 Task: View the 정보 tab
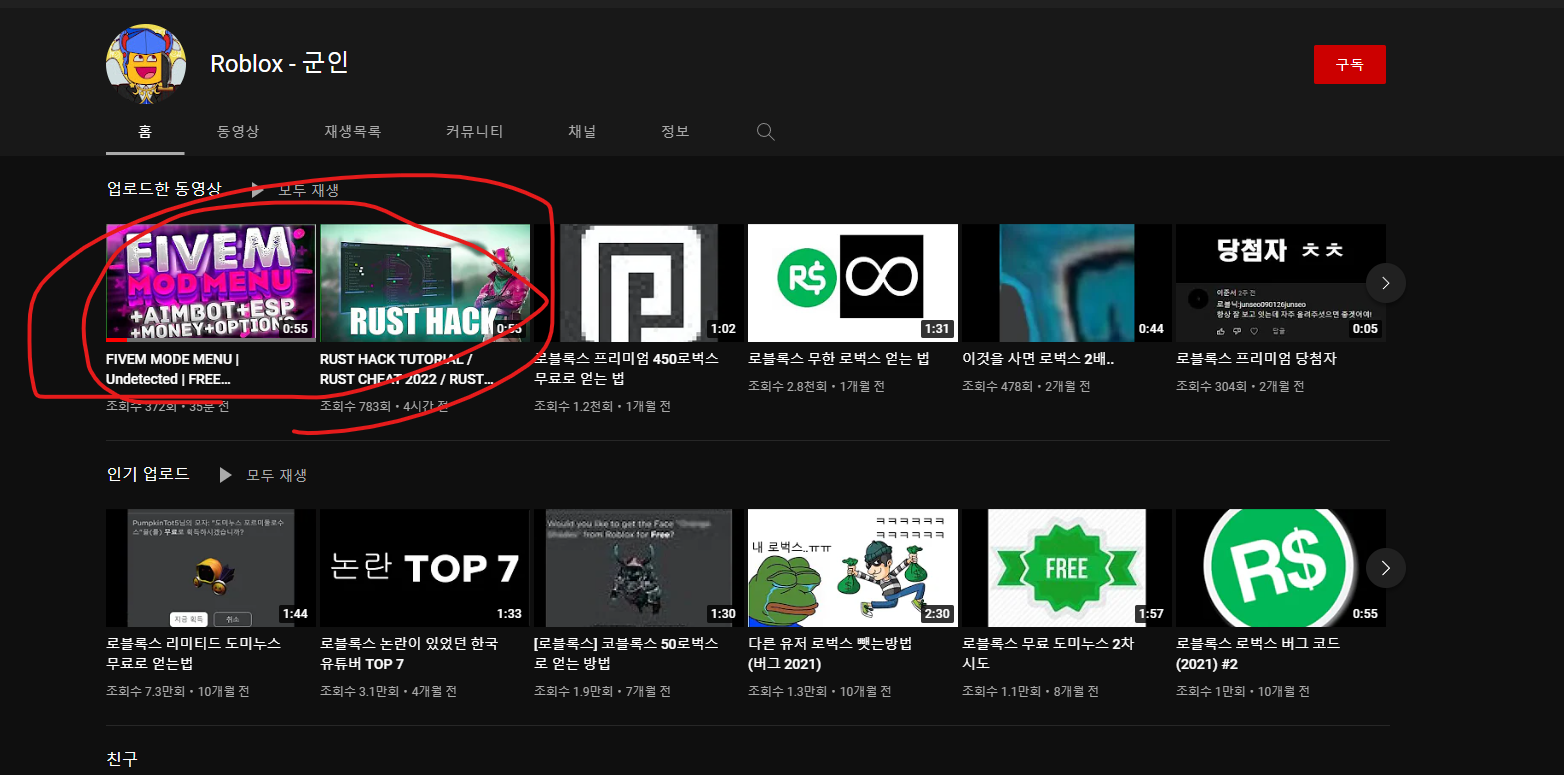(675, 131)
